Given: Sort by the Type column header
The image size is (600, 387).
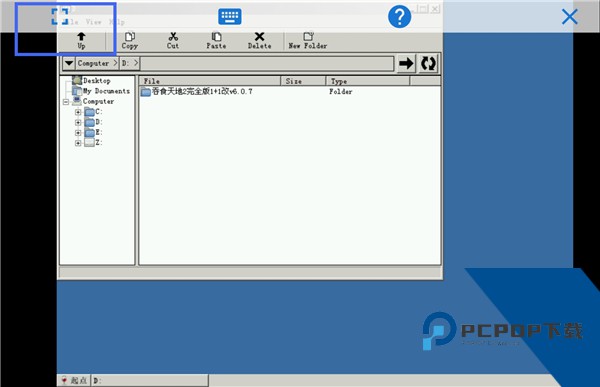Looking at the screenshot, I should coord(368,81).
